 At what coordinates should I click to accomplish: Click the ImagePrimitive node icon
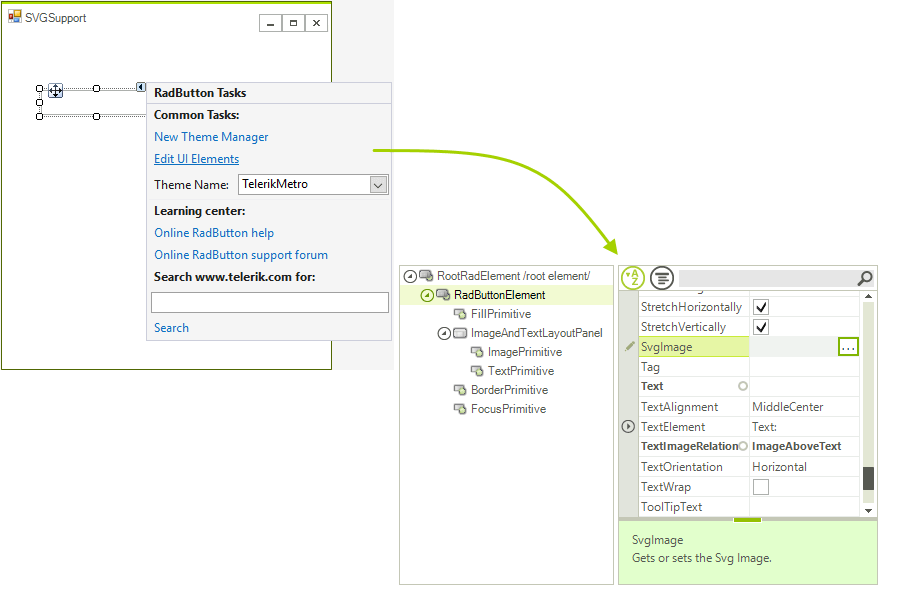pos(477,352)
